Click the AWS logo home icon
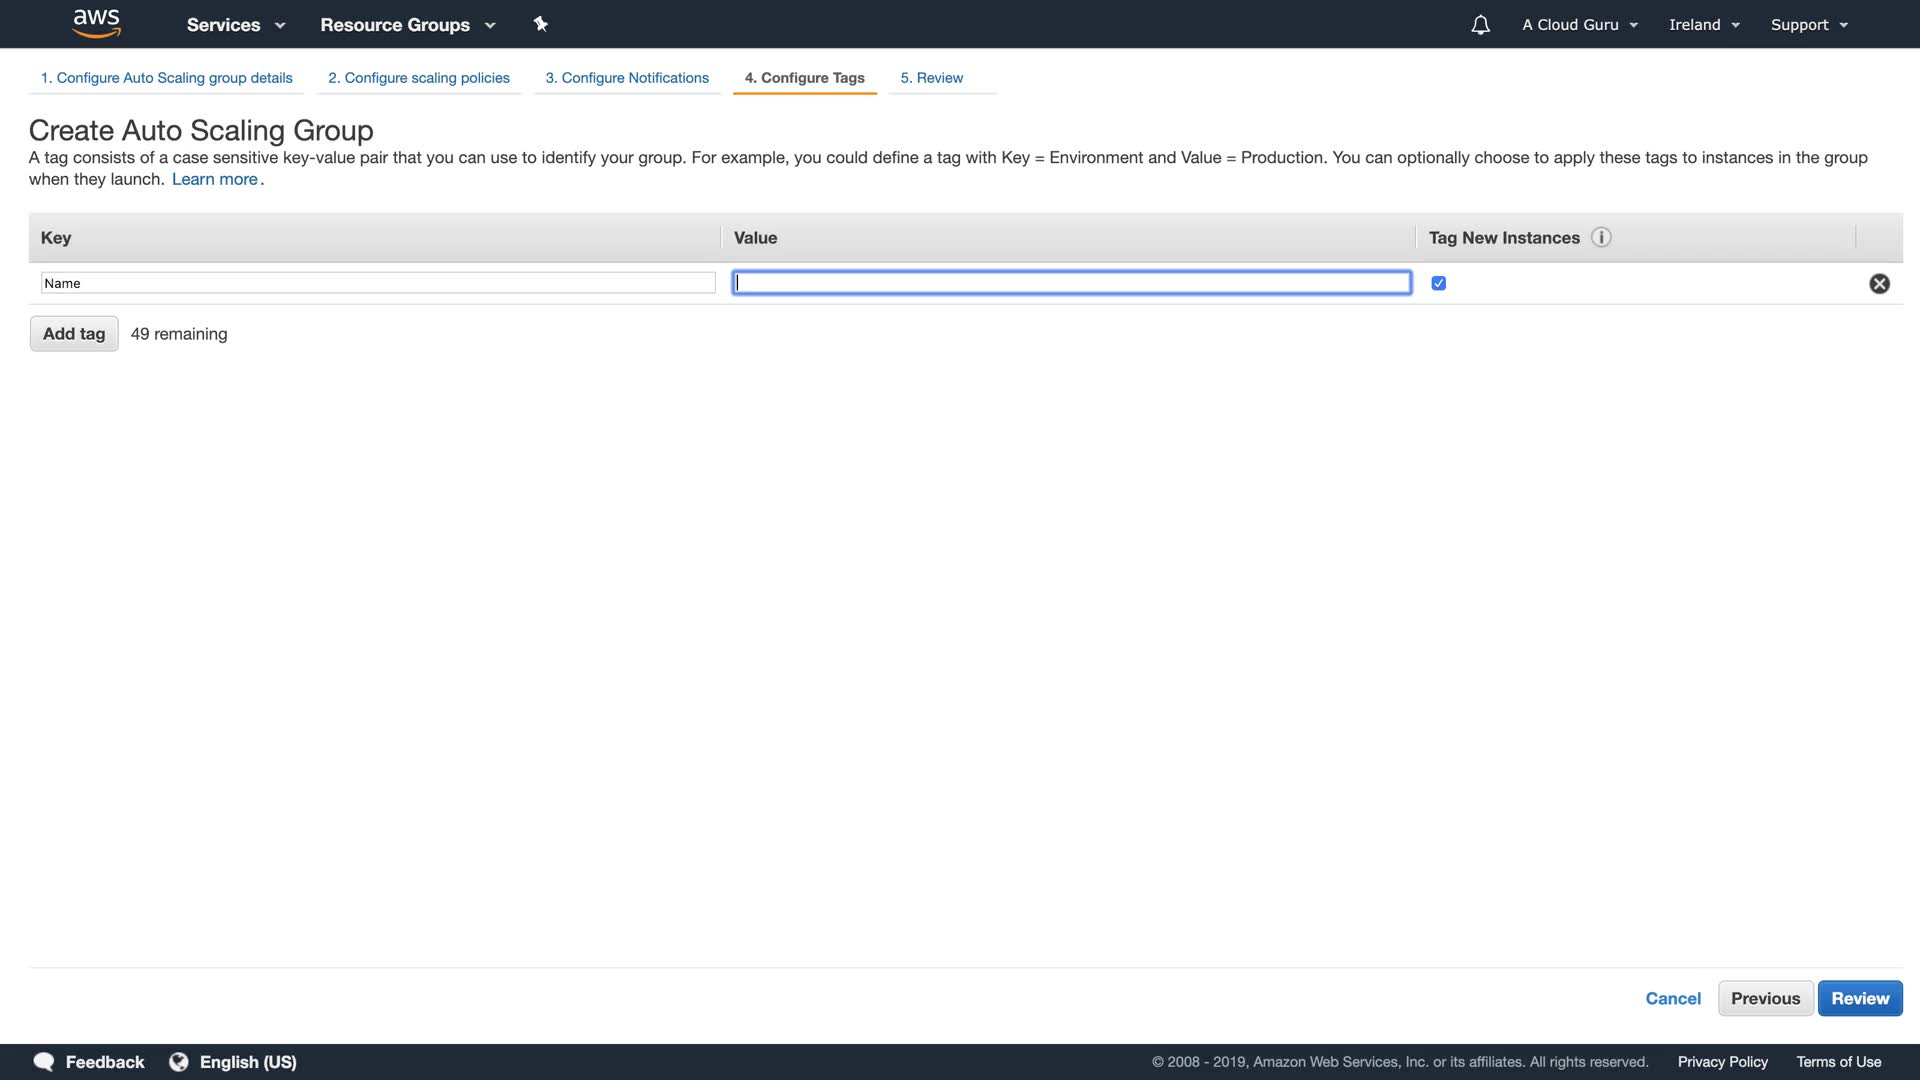The height and width of the screenshot is (1080, 1920). click(96, 23)
